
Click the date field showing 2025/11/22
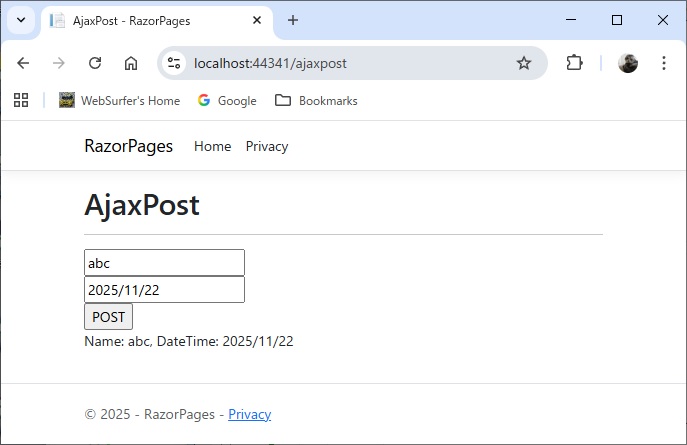coord(164,290)
